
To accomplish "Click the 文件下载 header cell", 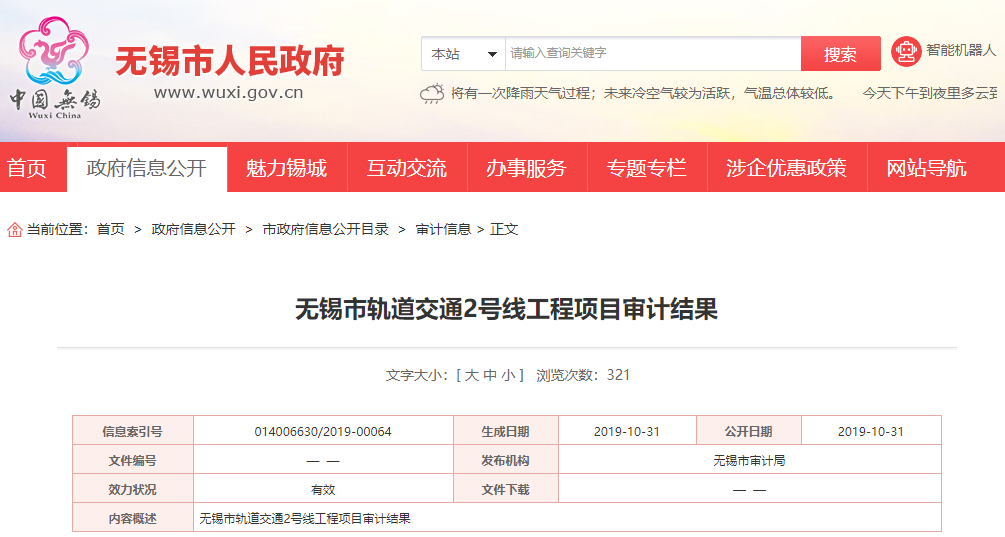I will point(506,490).
